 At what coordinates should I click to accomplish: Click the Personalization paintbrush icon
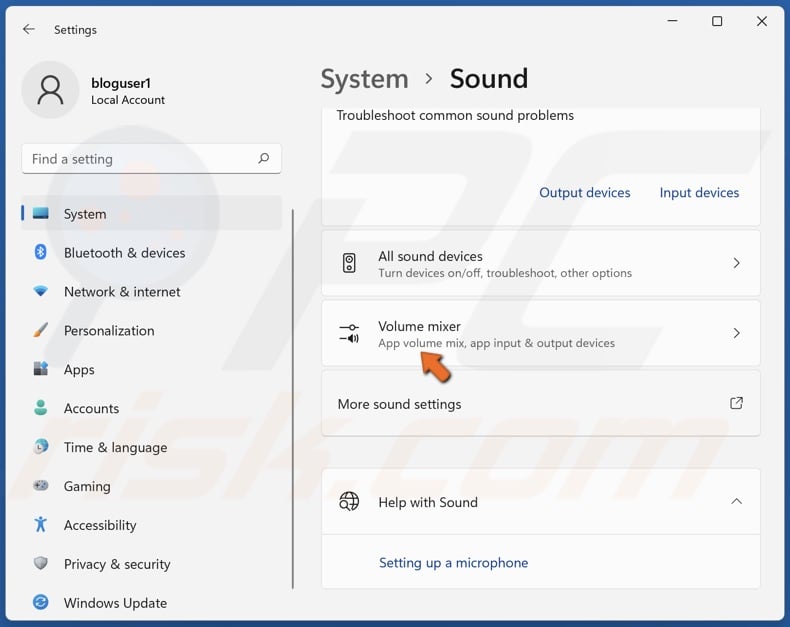point(40,330)
